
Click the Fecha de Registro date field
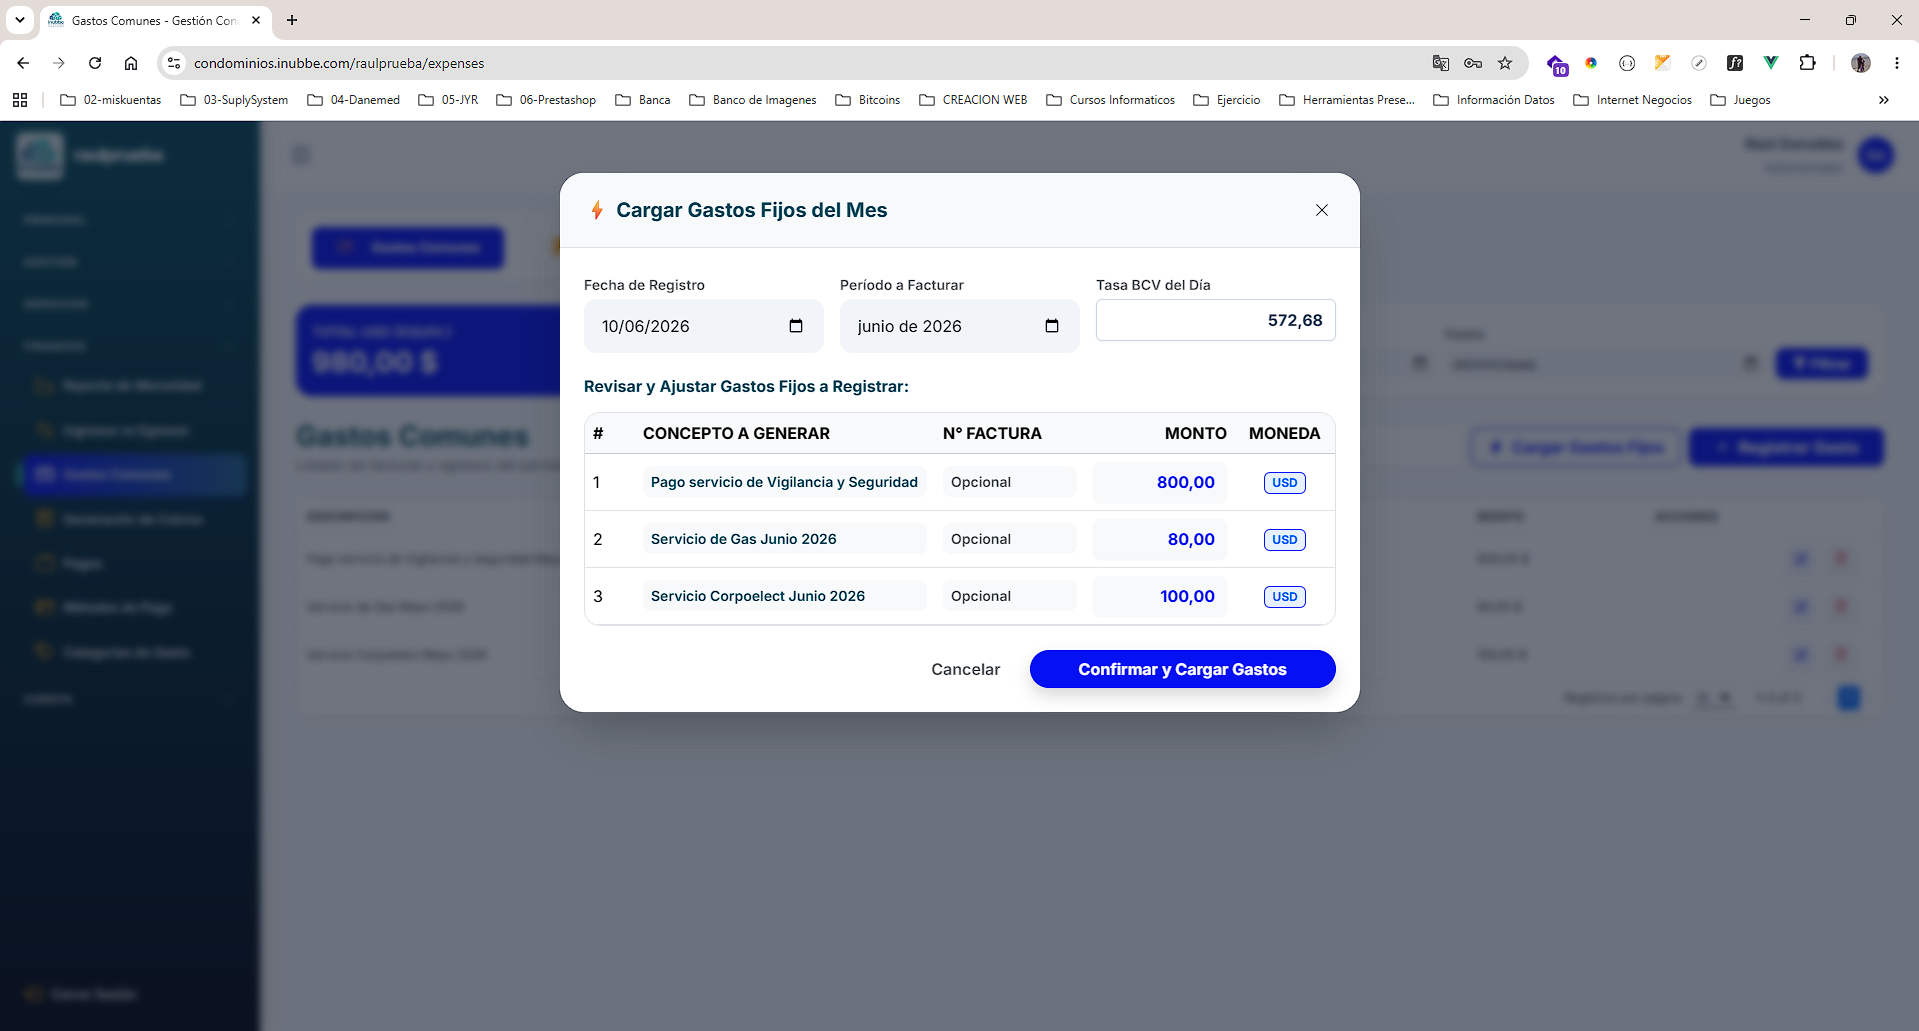click(703, 326)
